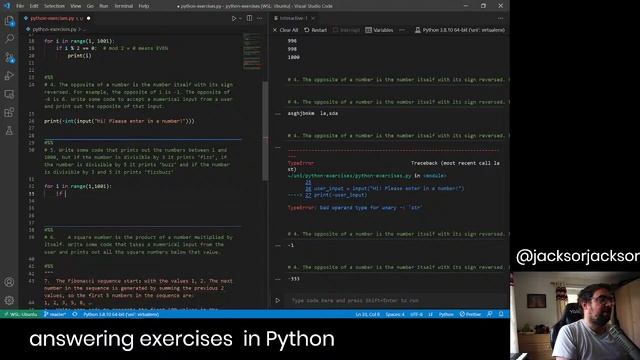Open the File menu

click(20, 6)
